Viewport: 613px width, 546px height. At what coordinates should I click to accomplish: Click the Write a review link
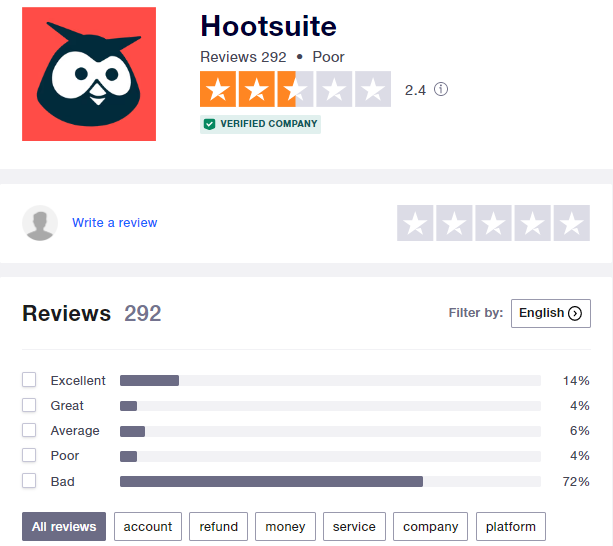[115, 222]
